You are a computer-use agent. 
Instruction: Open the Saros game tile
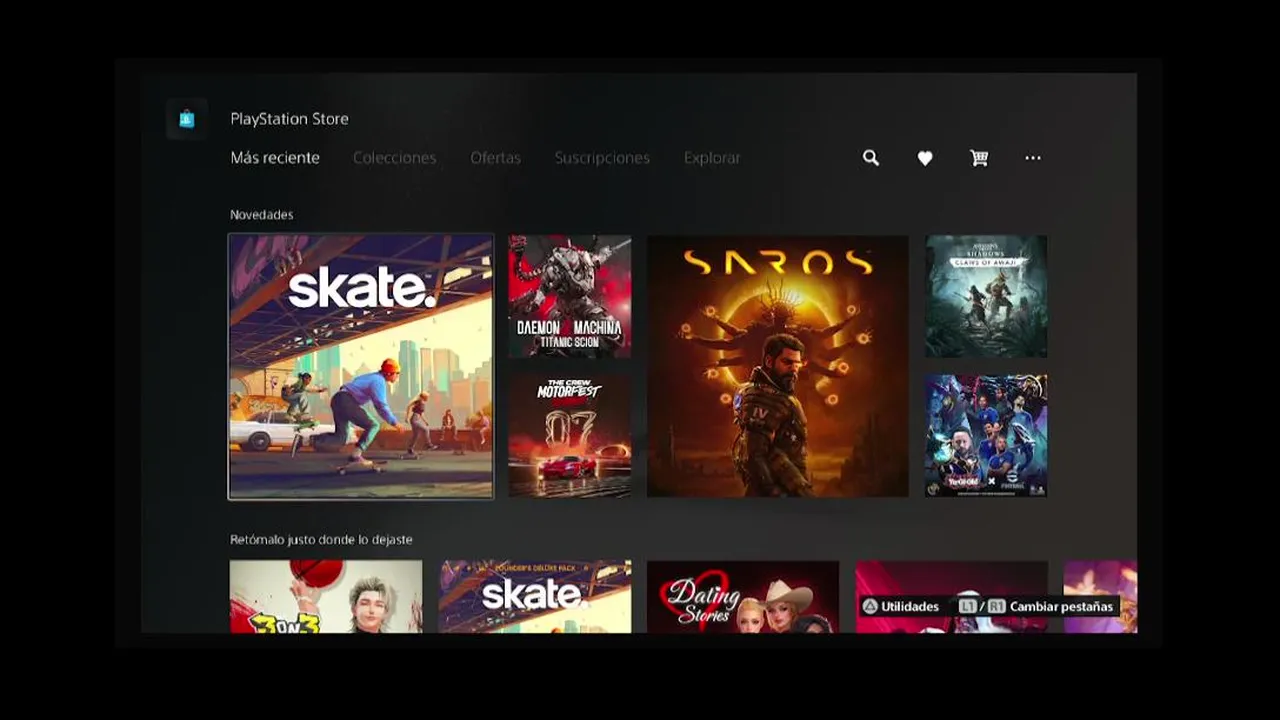coord(778,366)
